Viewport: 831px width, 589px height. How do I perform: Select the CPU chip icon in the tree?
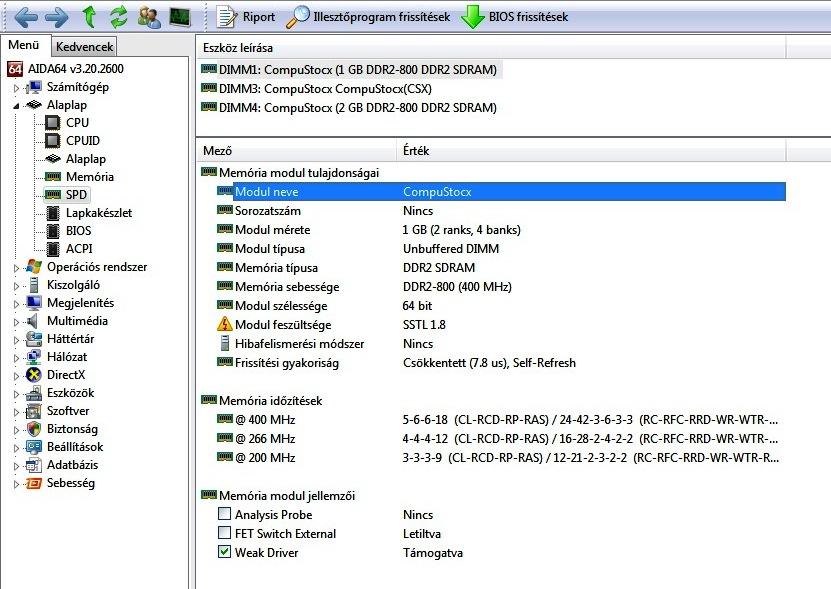pyautogui.click(x=52, y=122)
